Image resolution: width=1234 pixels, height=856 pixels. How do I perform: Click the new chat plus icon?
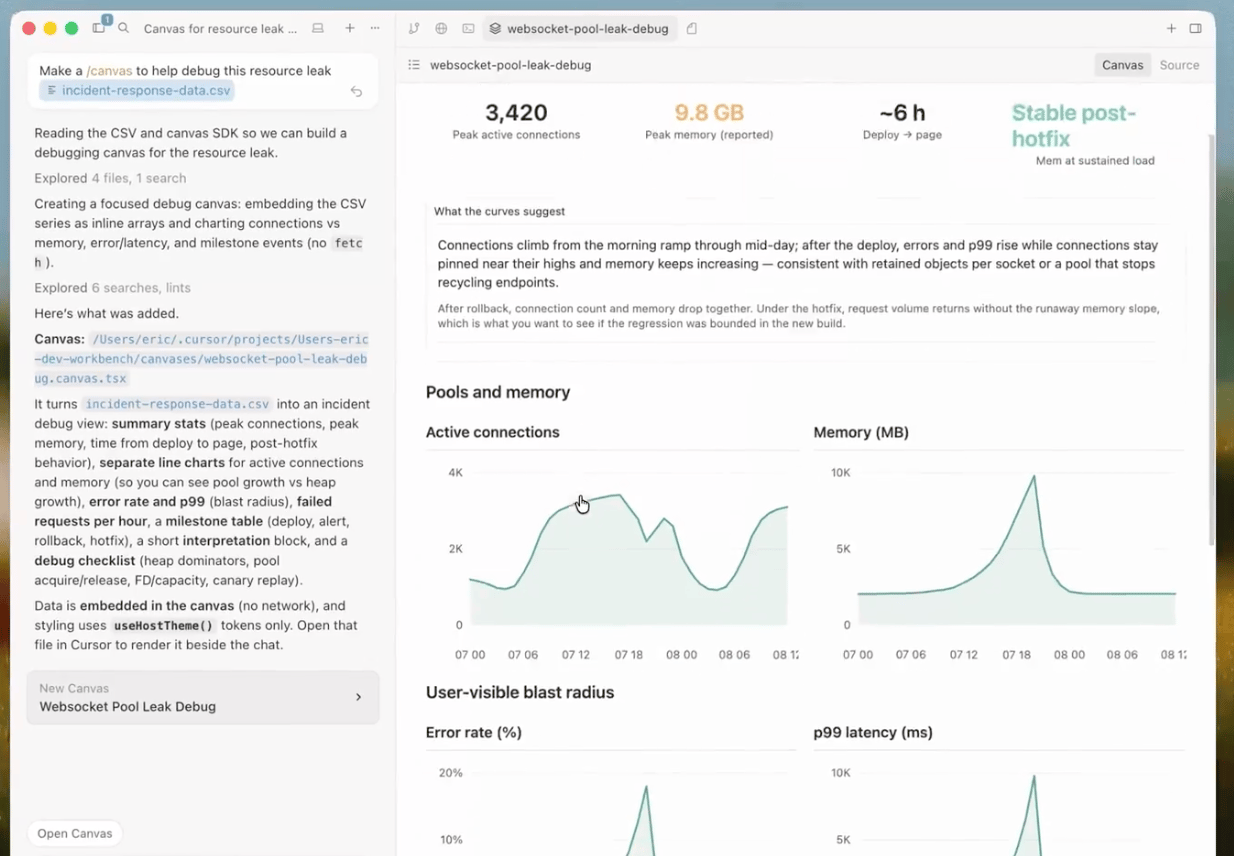350,29
